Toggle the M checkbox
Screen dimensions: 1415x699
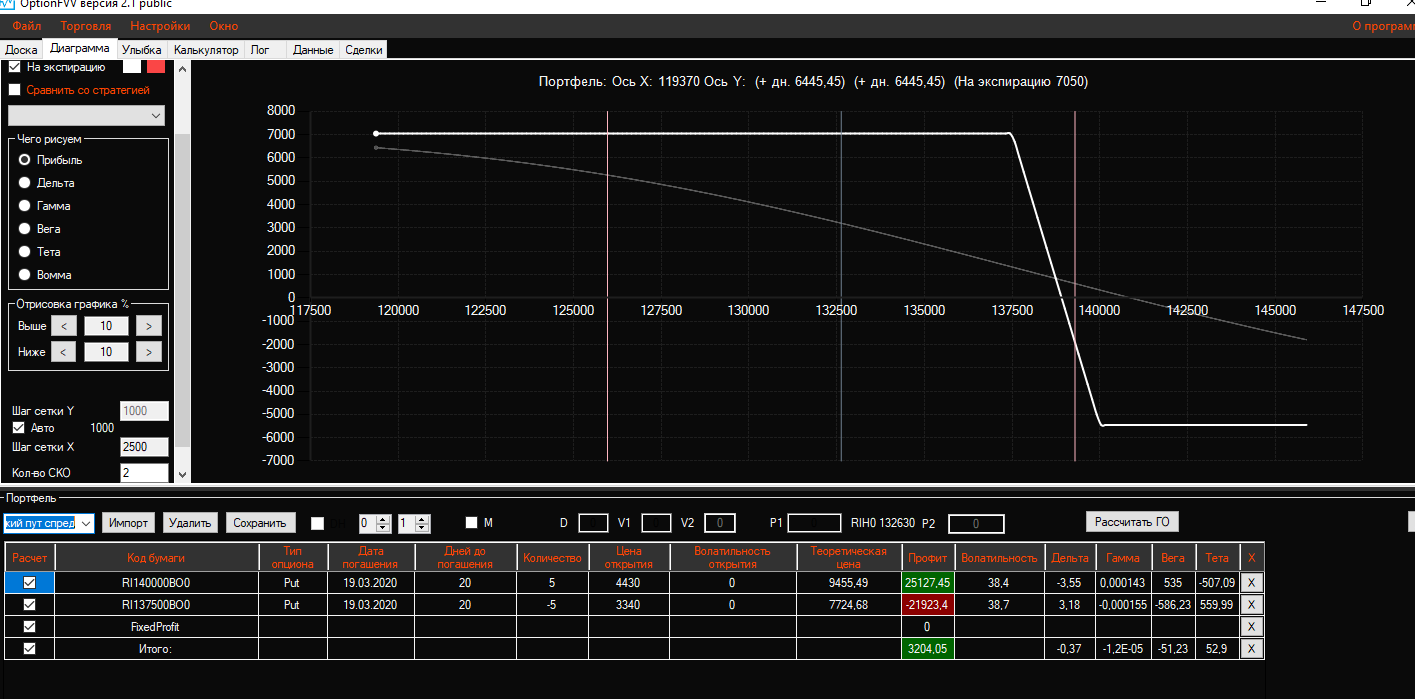click(472, 523)
